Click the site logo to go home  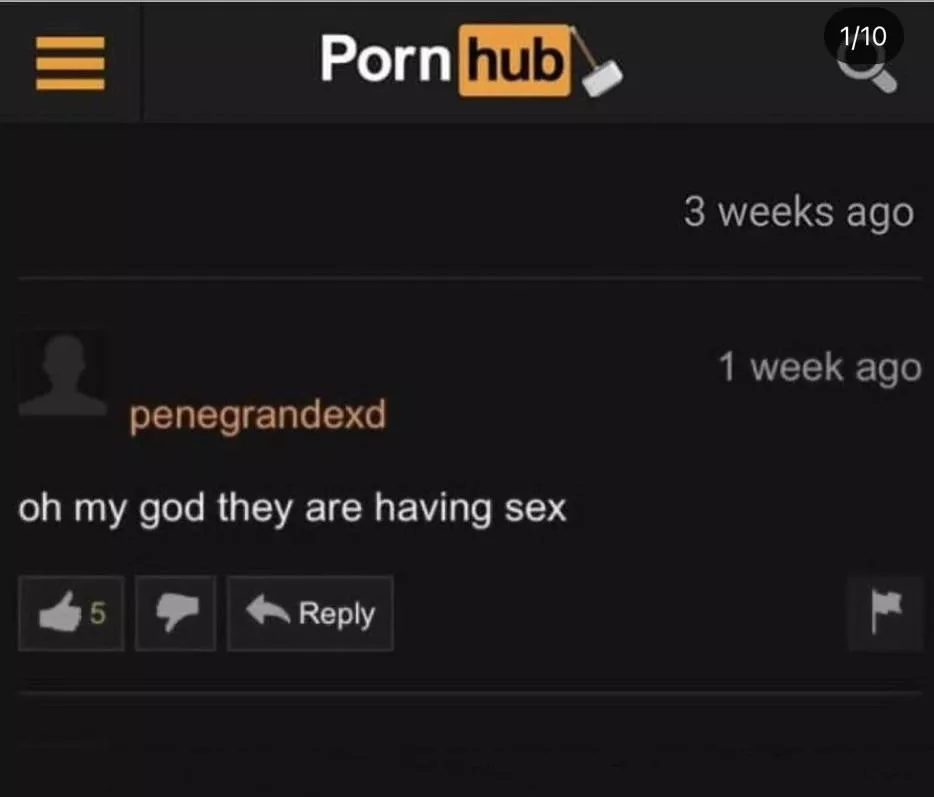click(471, 61)
